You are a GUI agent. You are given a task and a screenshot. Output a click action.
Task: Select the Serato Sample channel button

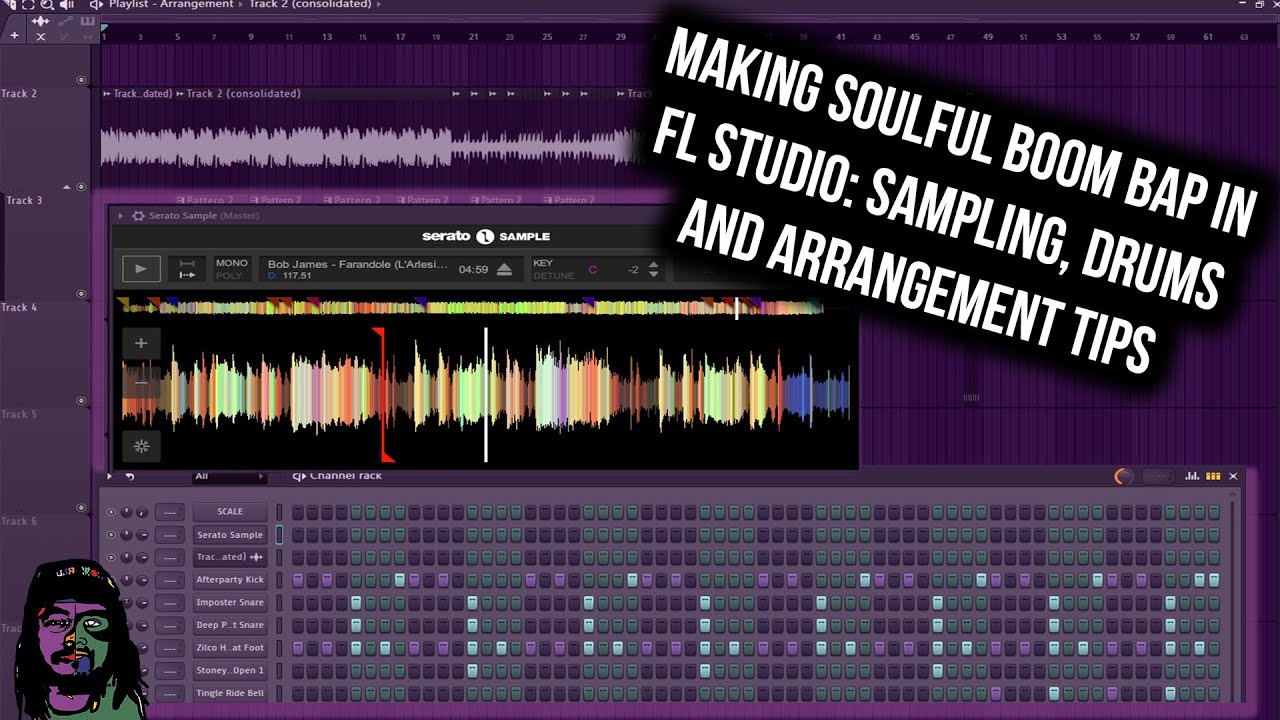pos(230,535)
